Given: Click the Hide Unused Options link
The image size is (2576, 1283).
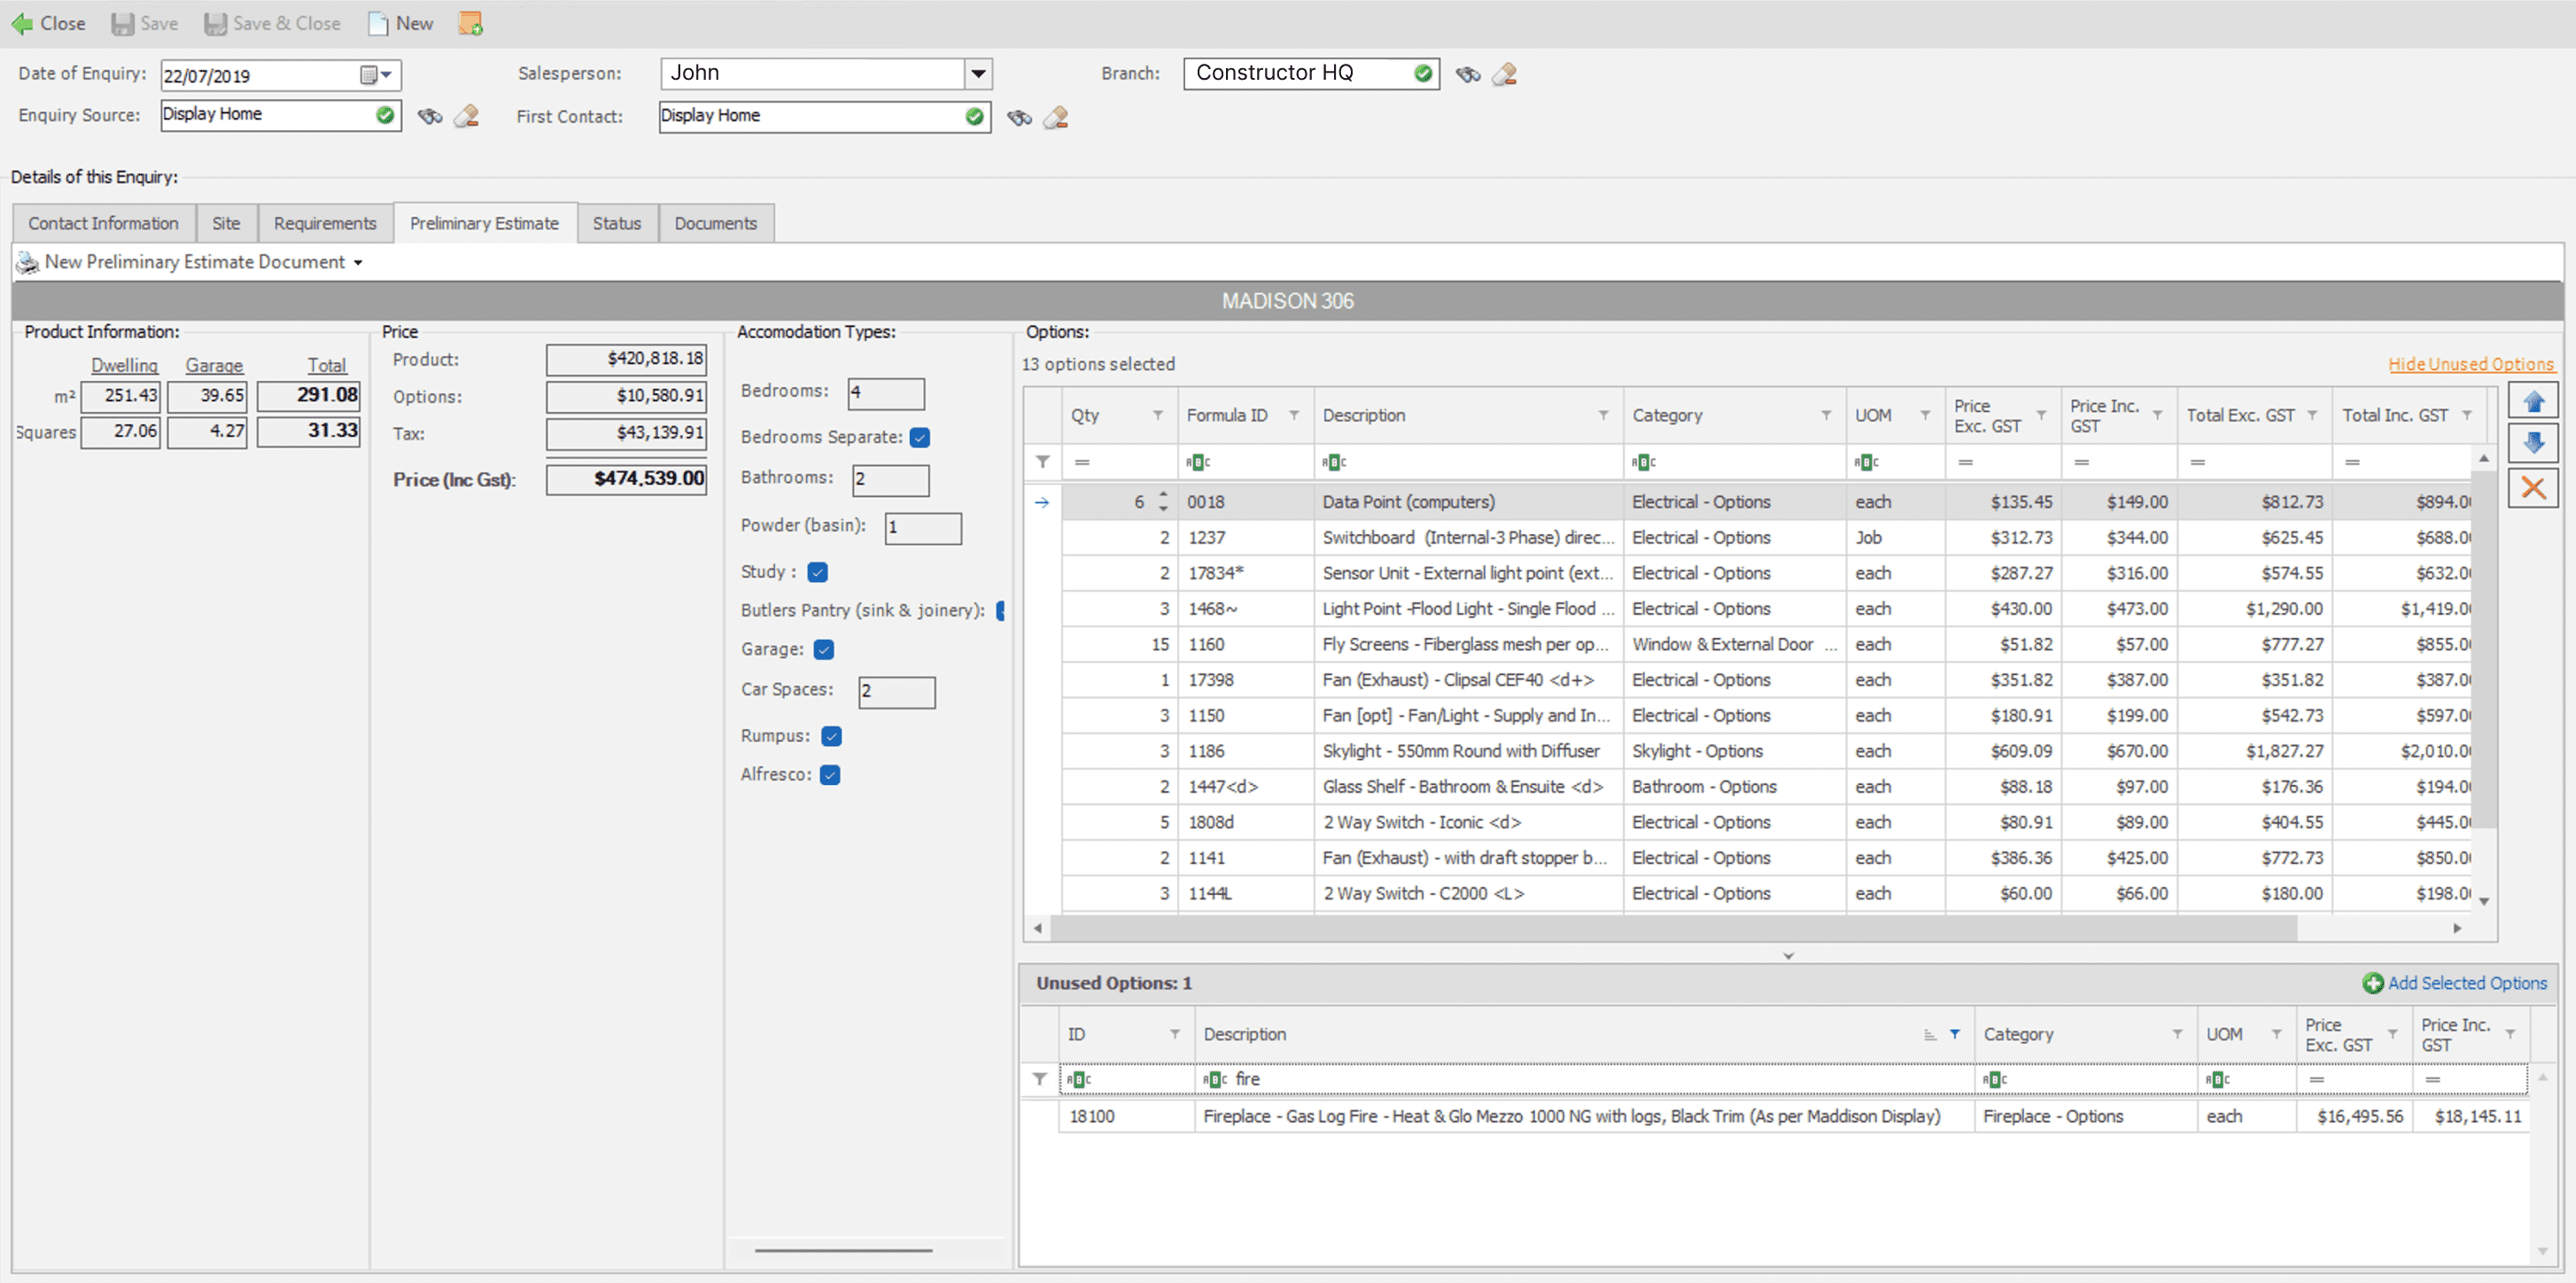Looking at the screenshot, I should (2470, 363).
